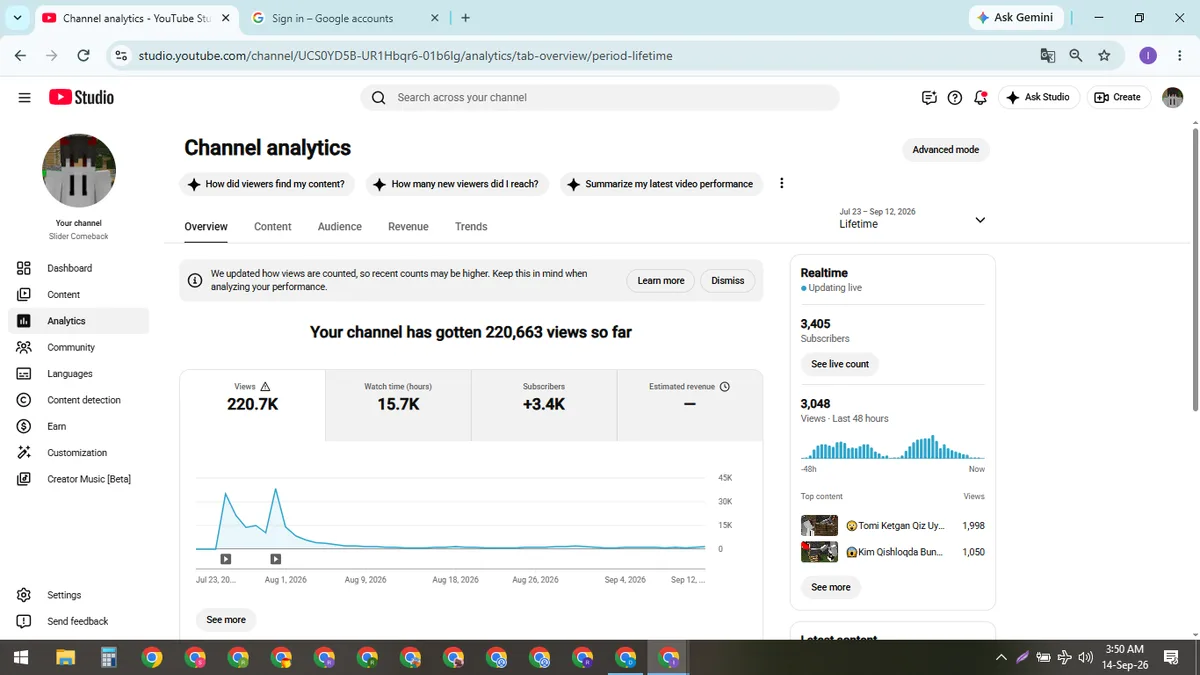Open Customization in the sidebar
The image size is (1200, 675).
[79, 453]
